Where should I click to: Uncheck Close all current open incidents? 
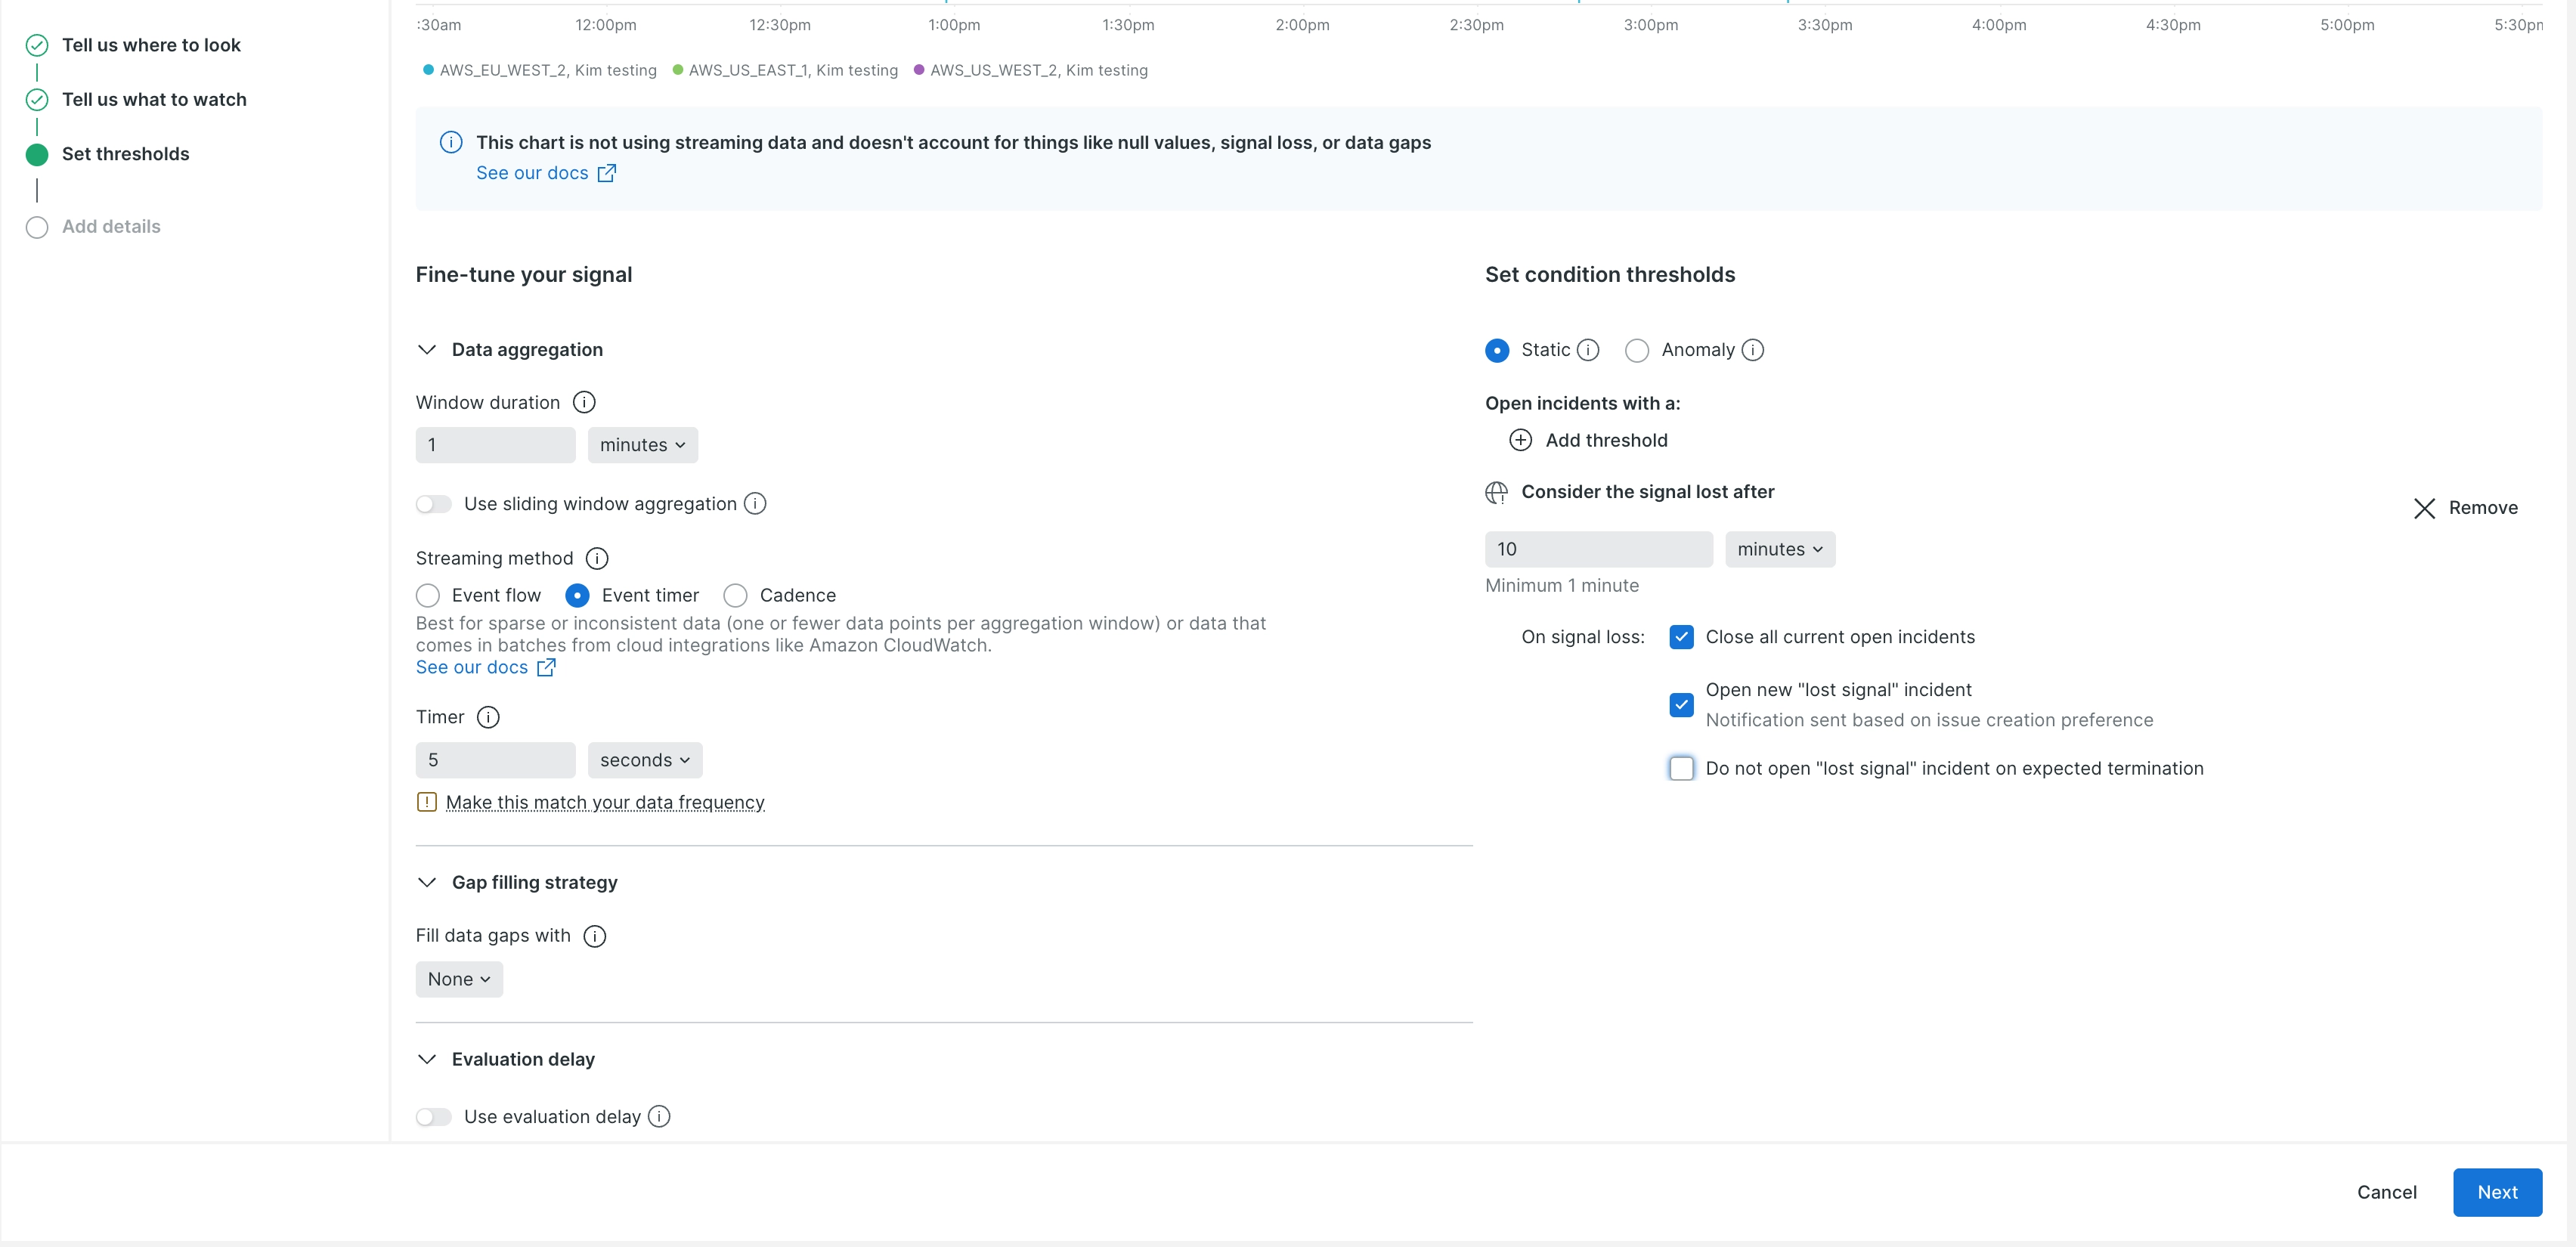(x=1681, y=637)
